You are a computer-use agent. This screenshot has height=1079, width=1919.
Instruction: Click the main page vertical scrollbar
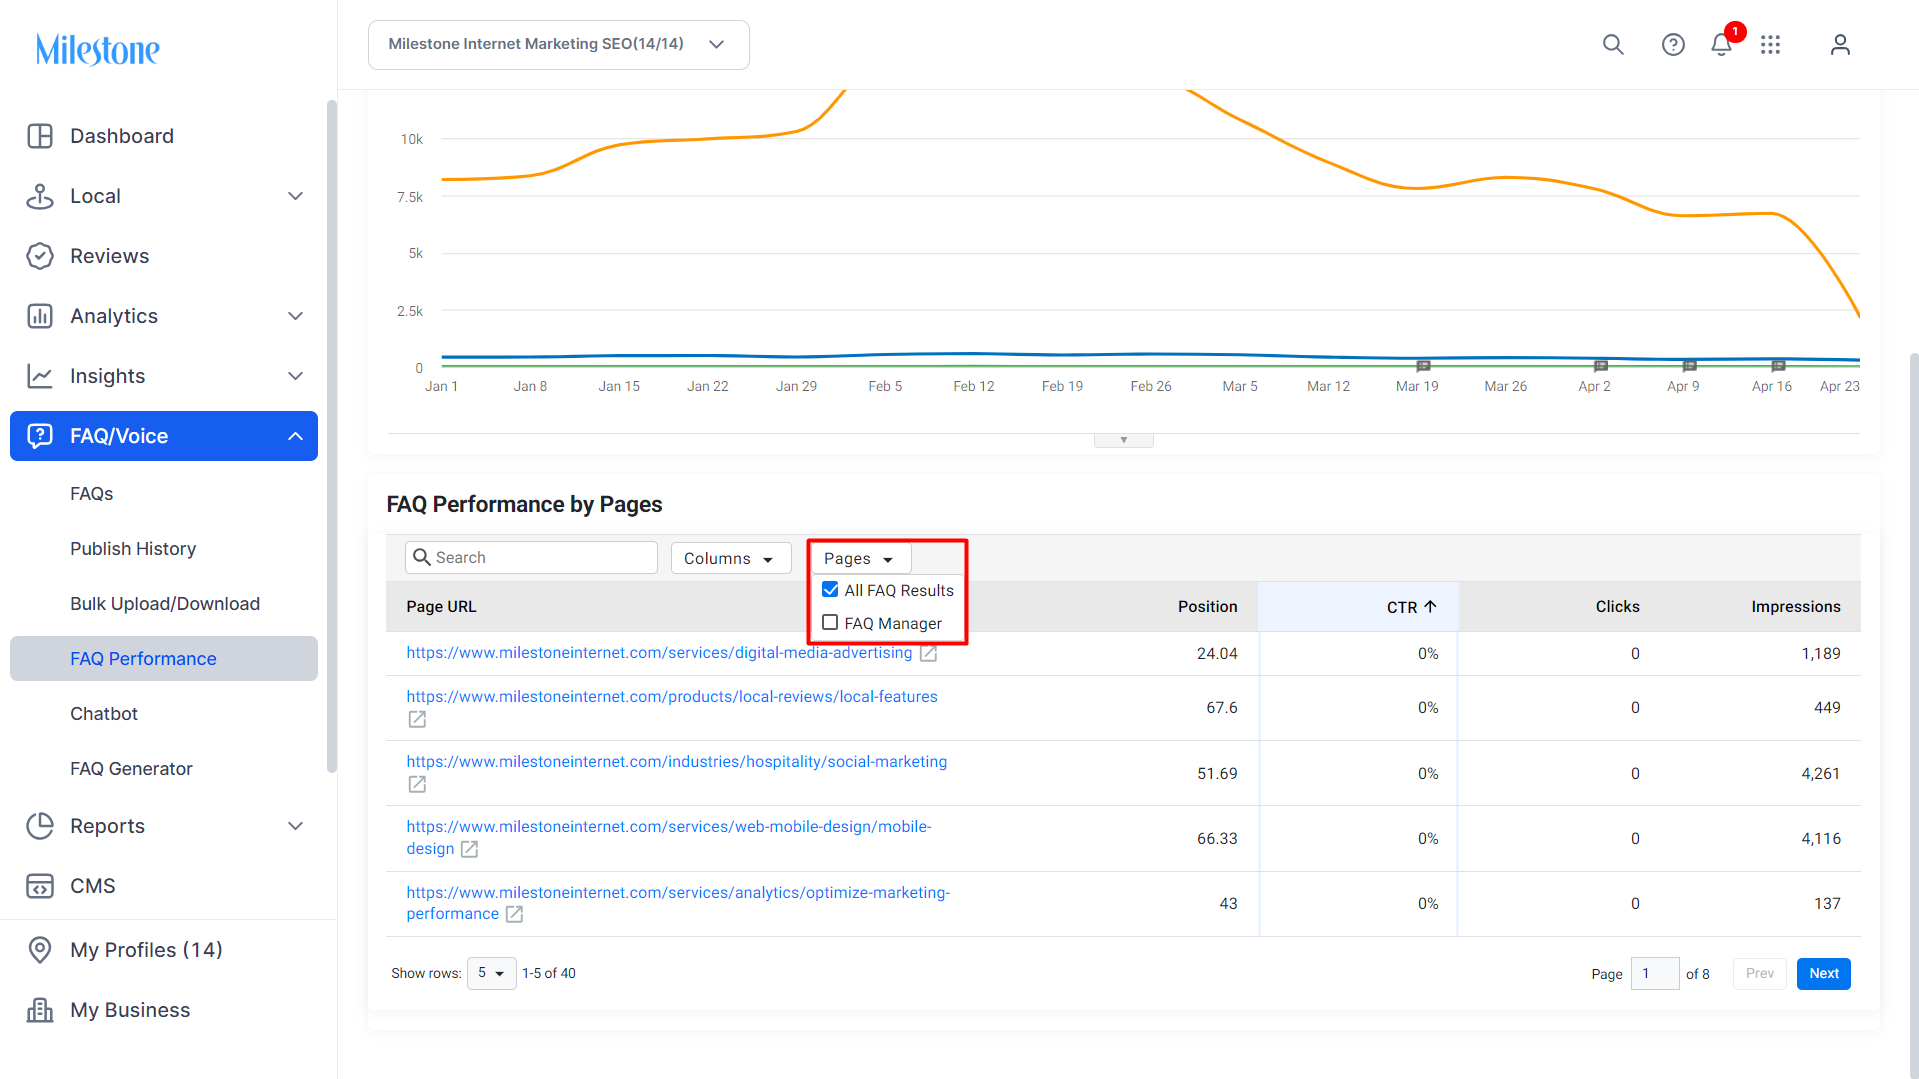click(x=1913, y=714)
